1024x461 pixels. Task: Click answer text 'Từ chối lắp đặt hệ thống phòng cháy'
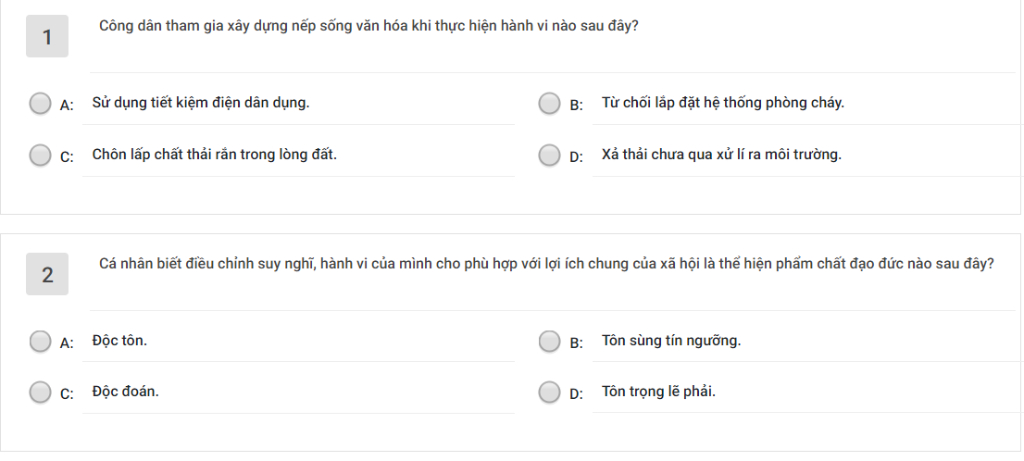[x=723, y=103]
